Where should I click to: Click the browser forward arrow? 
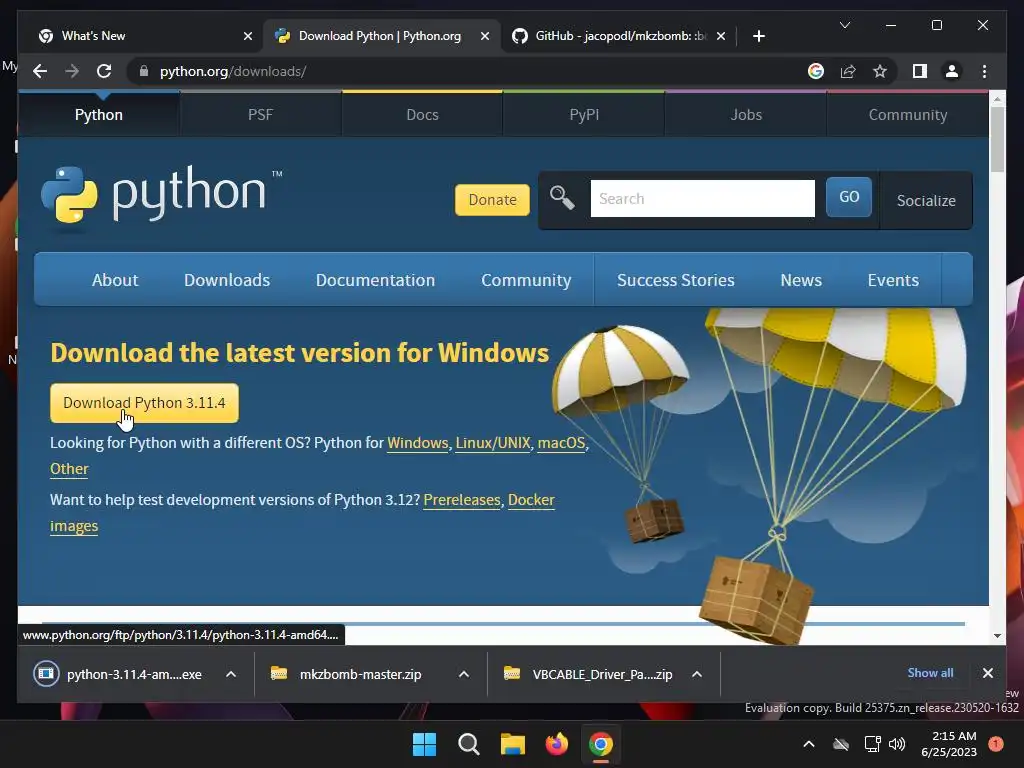72,71
